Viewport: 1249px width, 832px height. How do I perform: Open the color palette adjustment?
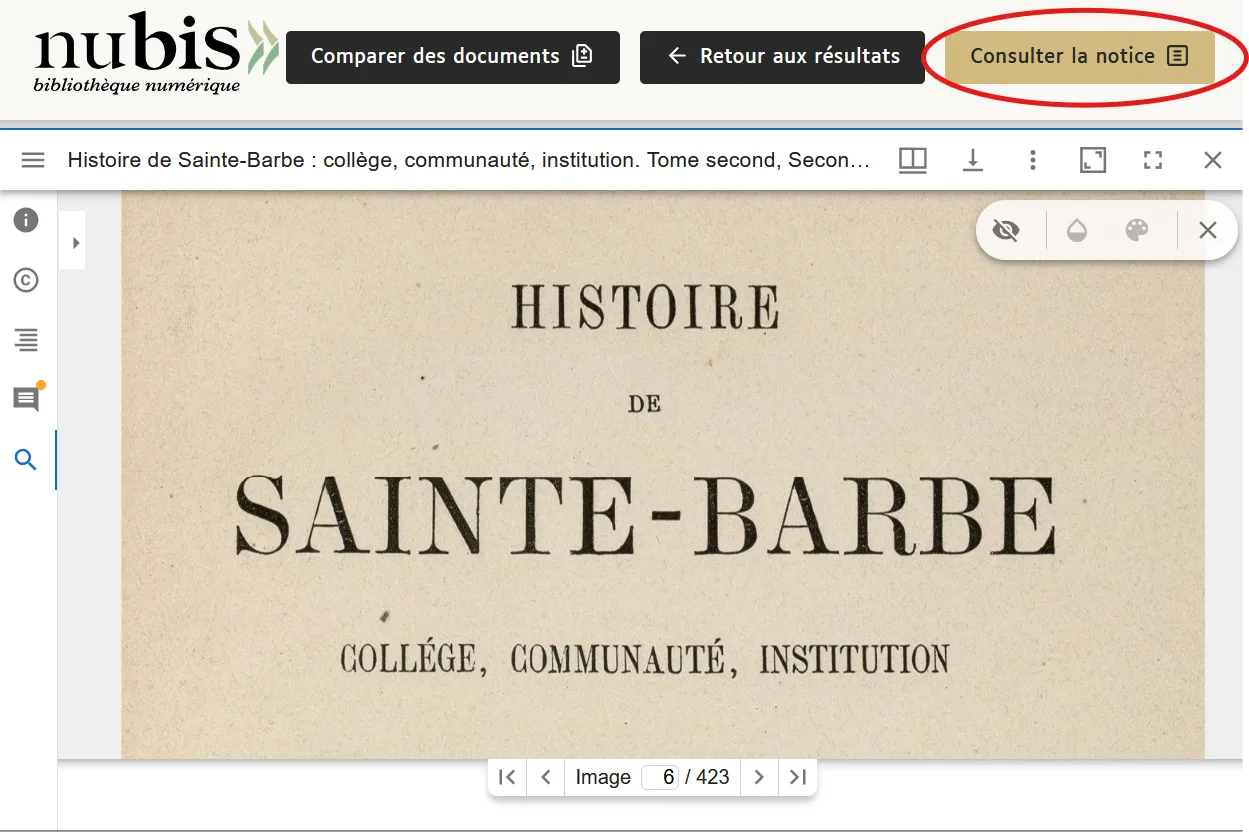coord(1136,230)
